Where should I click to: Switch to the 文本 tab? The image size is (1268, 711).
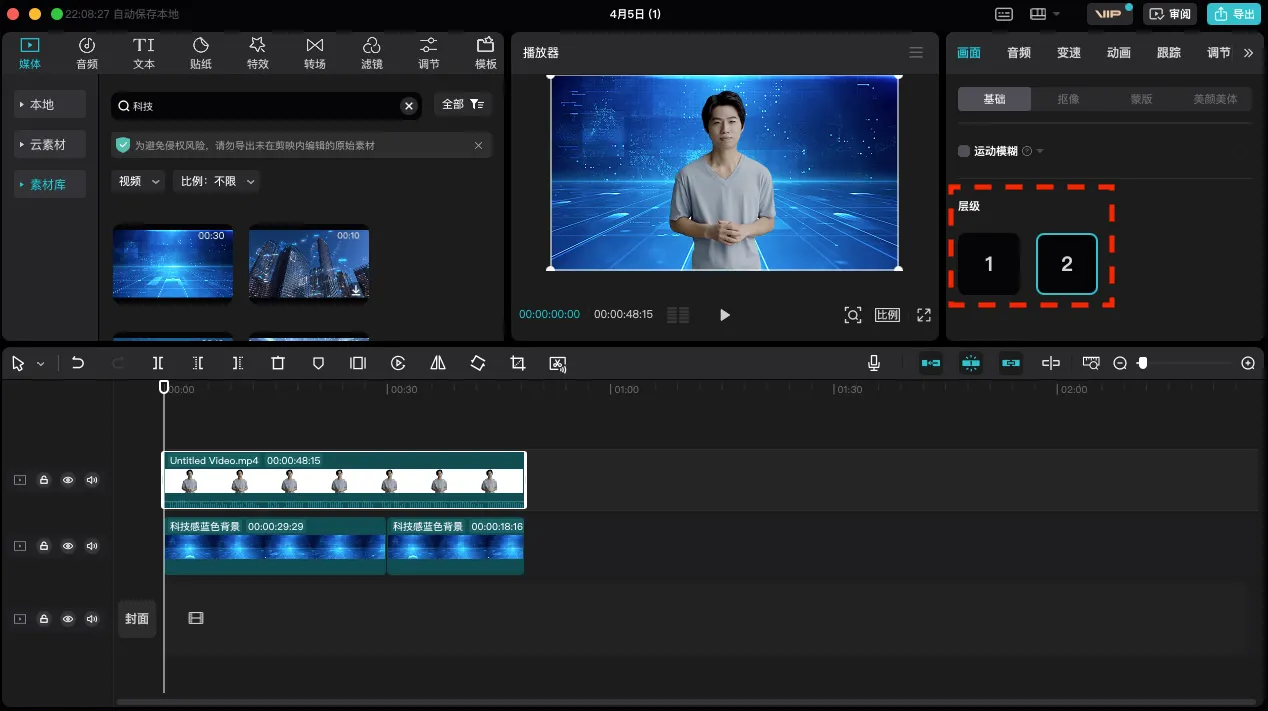[x=144, y=53]
